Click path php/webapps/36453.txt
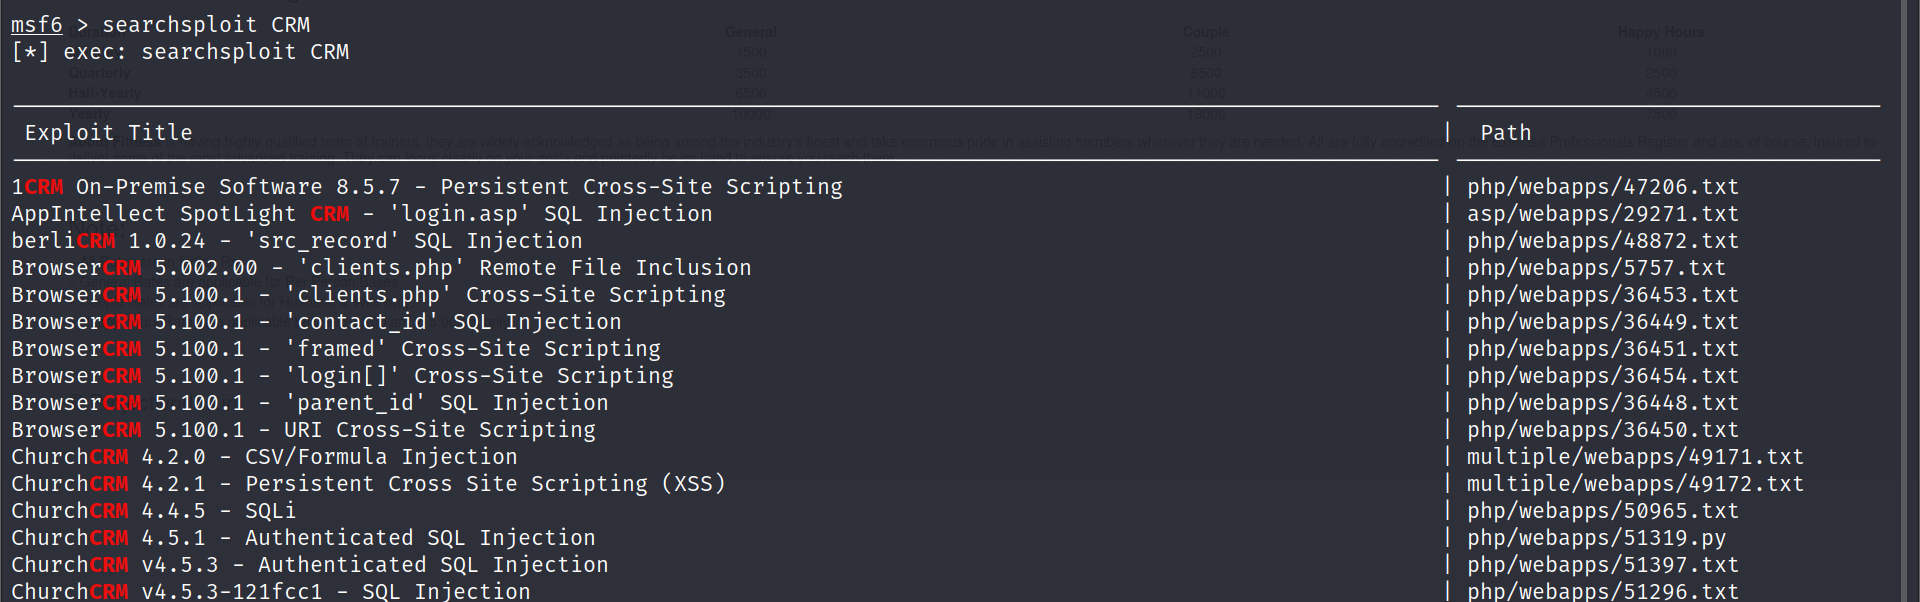Screen dimensions: 1920x602 [1603, 295]
